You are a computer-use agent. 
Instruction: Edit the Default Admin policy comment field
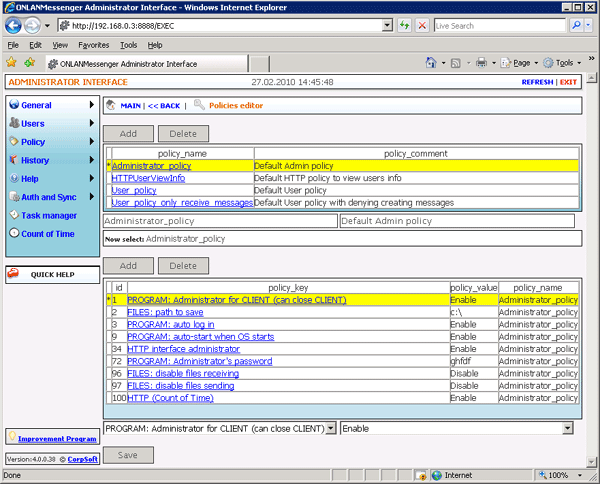pyautogui.click(x=457, y=221)
